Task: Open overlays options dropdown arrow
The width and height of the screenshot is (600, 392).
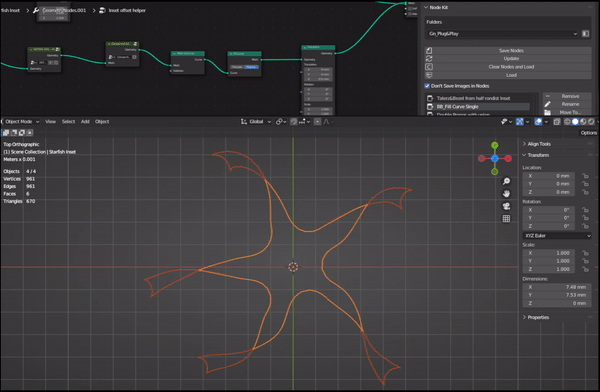Action: click(x=546, y=122)
